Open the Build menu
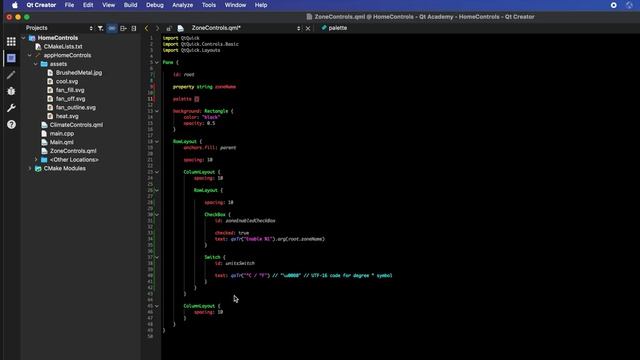This screenshot has width=640, height=360. 131,5
